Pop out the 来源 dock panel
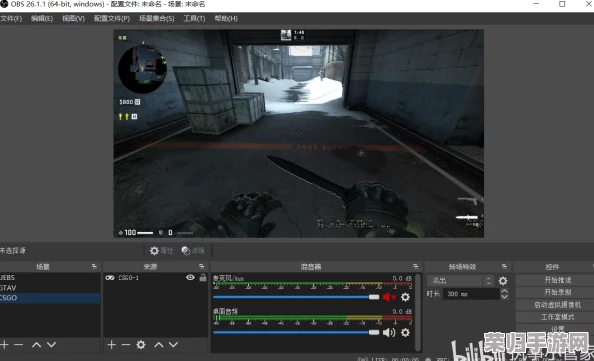 [201, 266]
